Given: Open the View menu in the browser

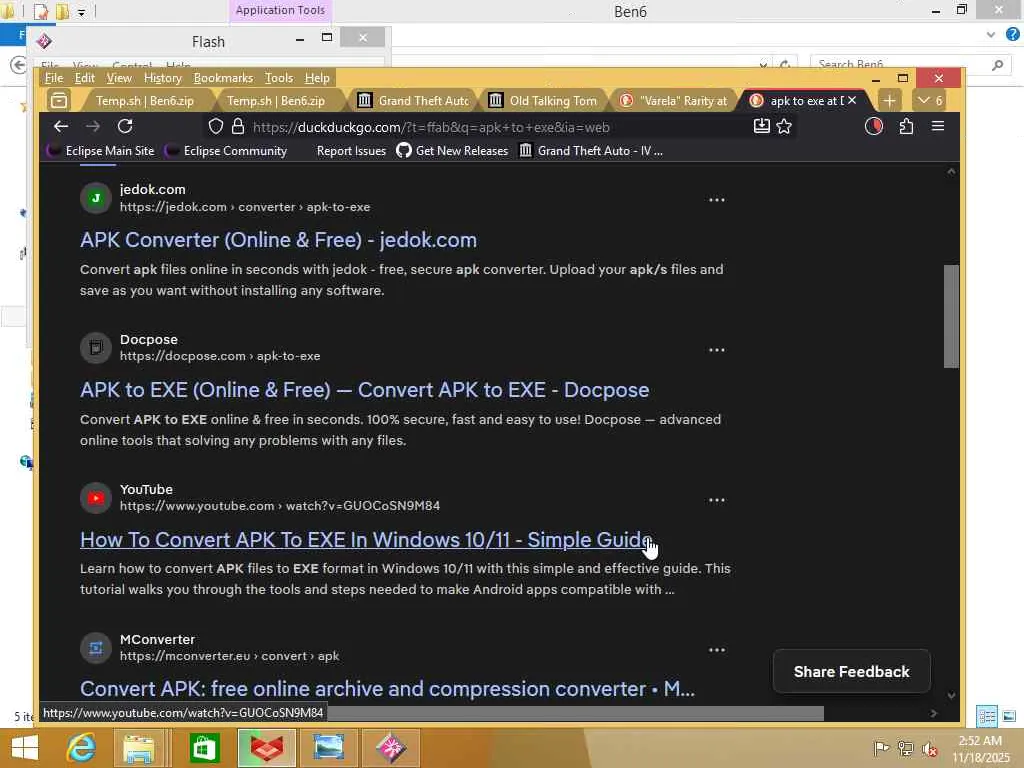Looking at the screenshot, I should (x=119, y=78).
